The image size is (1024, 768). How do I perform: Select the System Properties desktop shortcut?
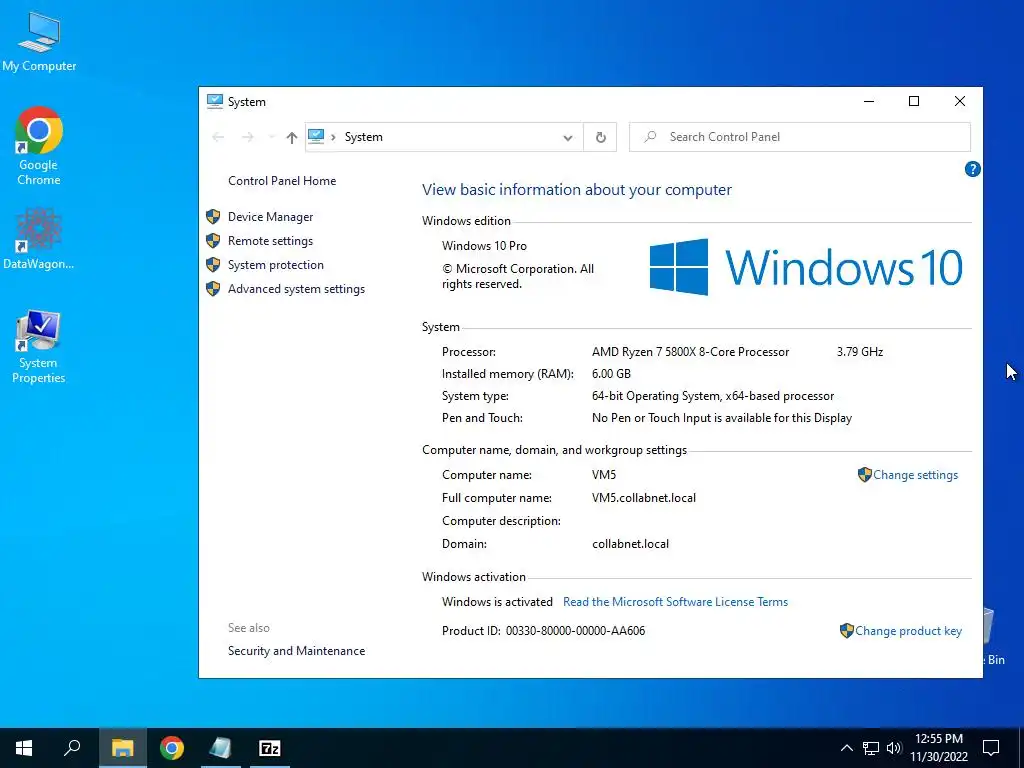39,346
